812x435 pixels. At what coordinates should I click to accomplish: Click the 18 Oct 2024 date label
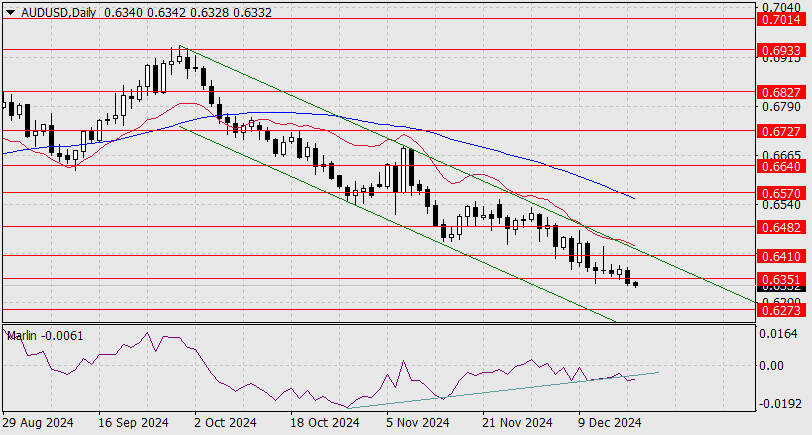(324, 423)
